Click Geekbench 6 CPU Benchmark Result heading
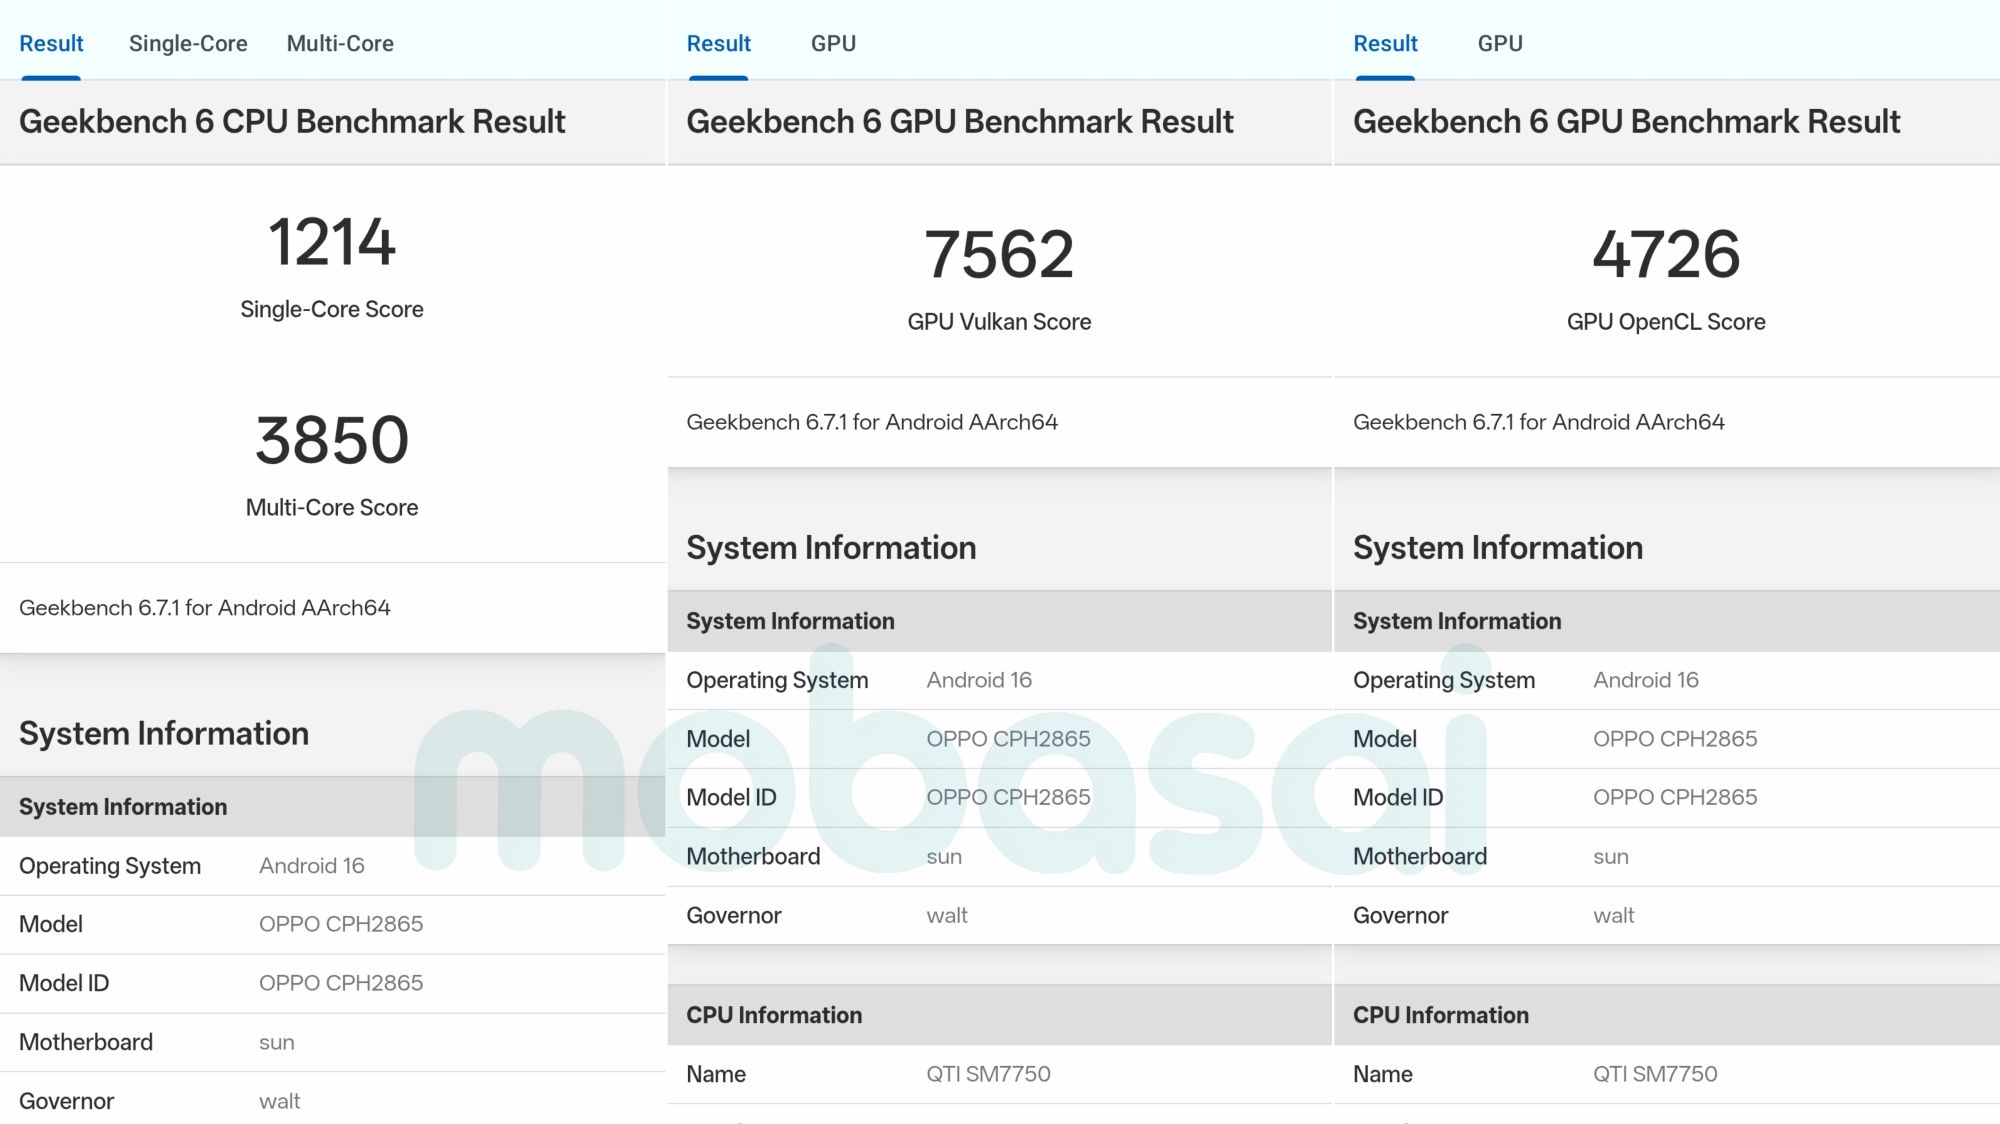Screen dimensions: 2000x1124 click(292, 121)
